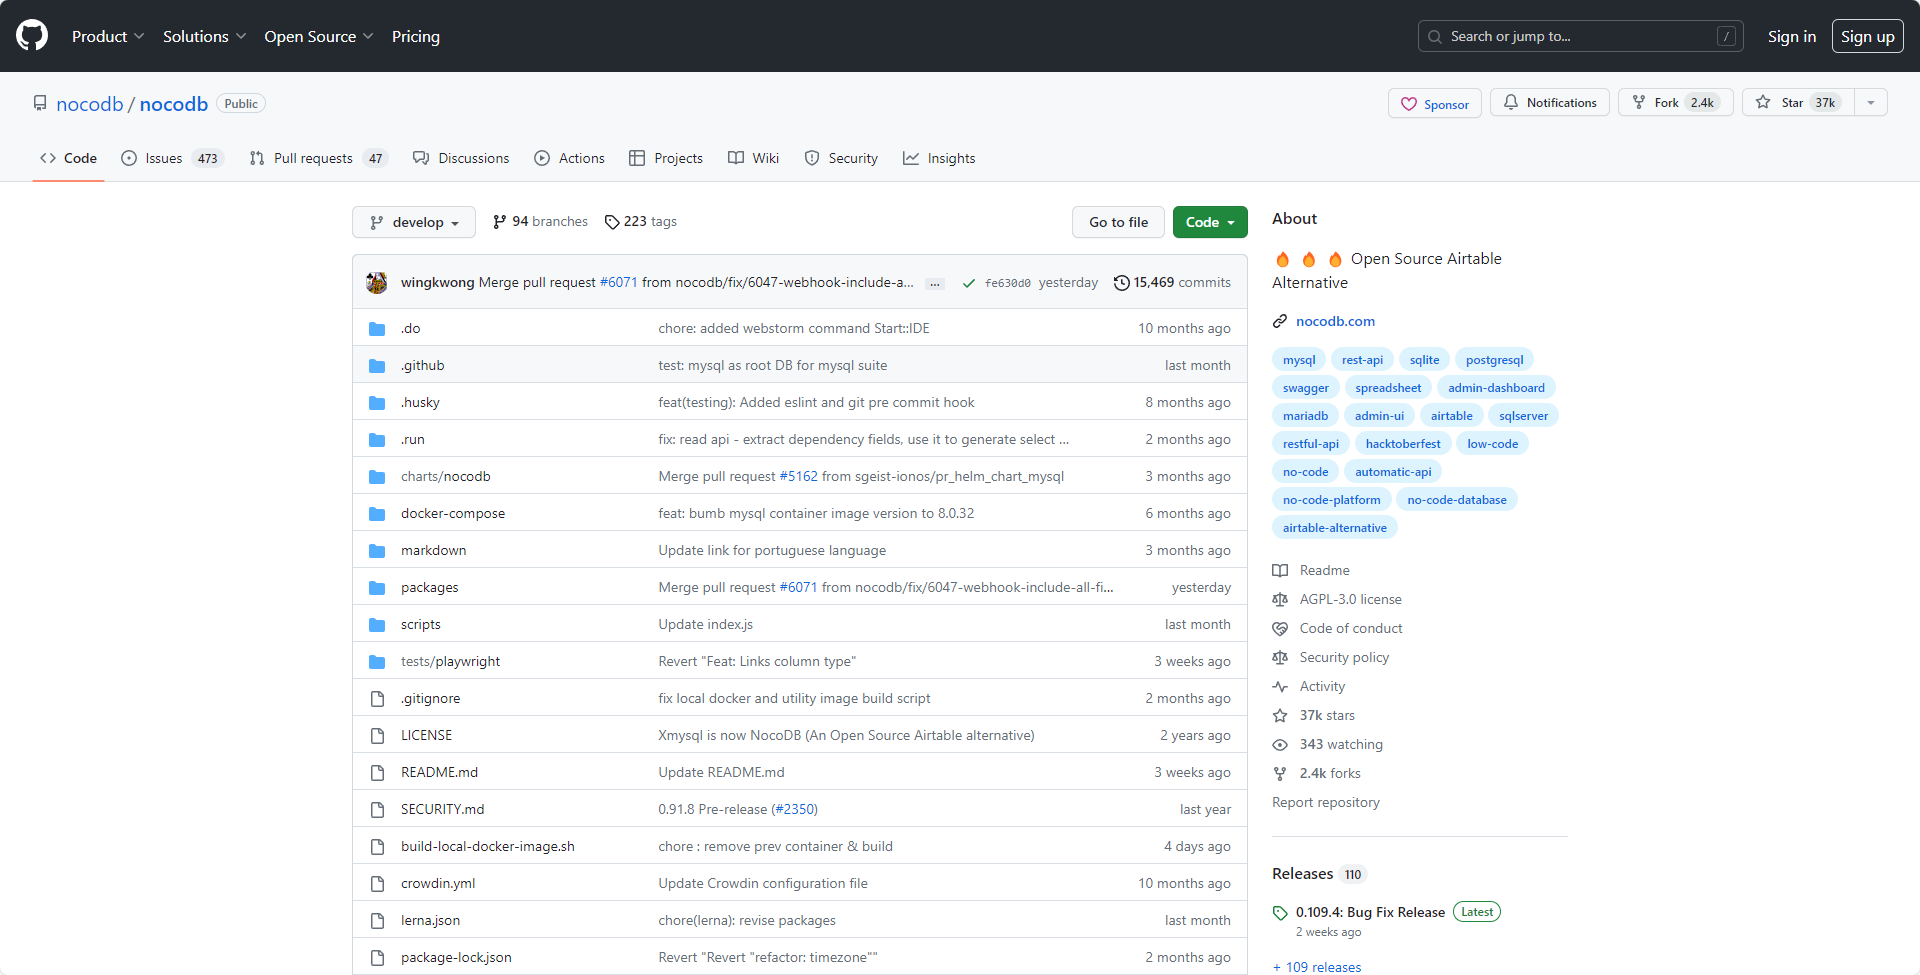Click Go to file button
Screen dimensions: 1920x975
1118,222
